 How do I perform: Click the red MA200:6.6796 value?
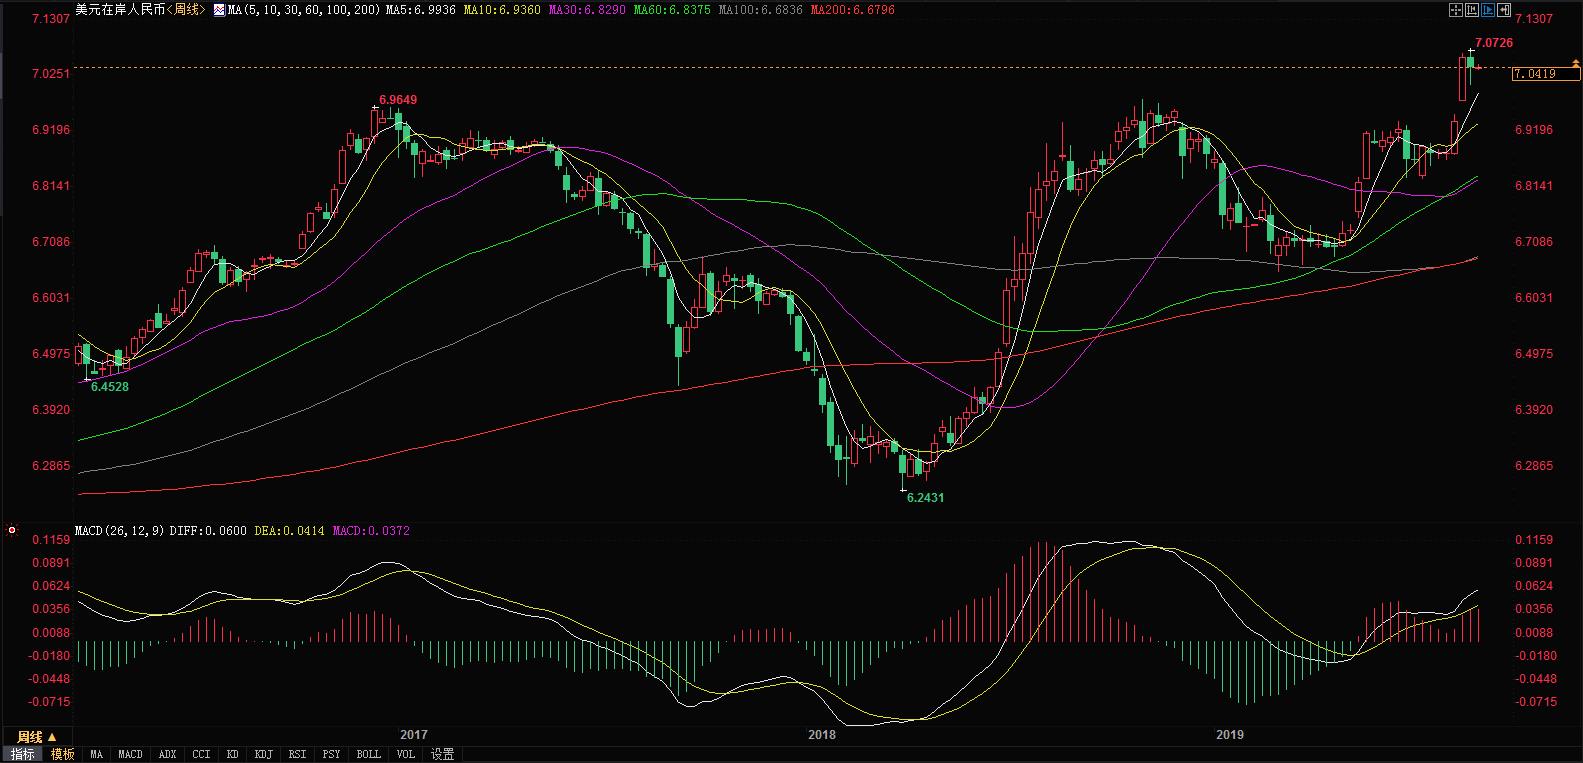(852, 10)
